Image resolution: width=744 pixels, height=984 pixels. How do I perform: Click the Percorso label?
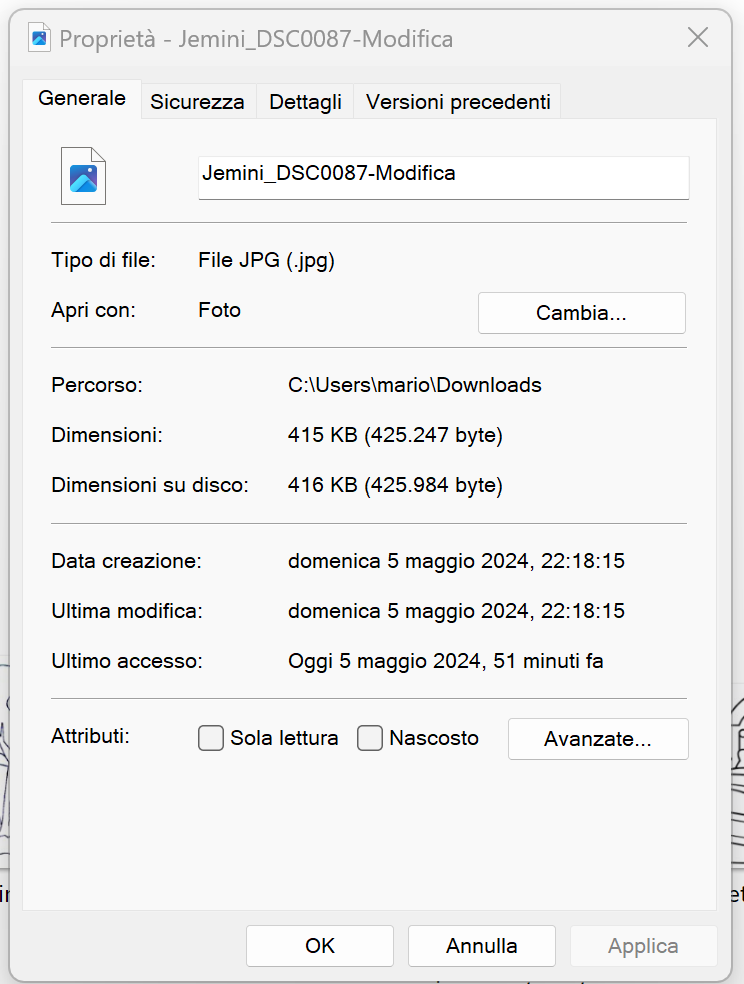(x=97, y=385)
